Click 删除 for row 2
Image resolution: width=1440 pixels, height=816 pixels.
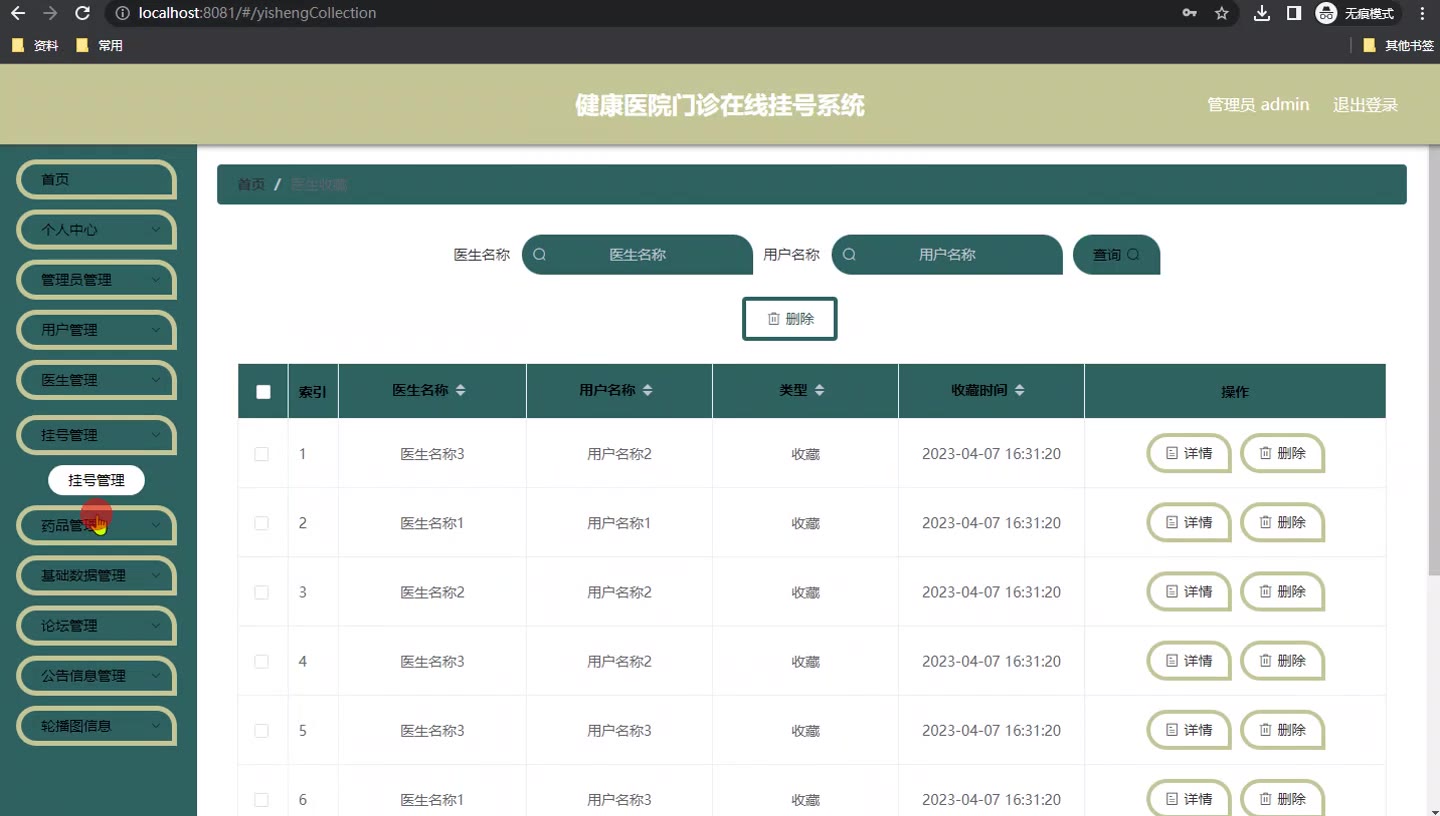coord(1283,523)
